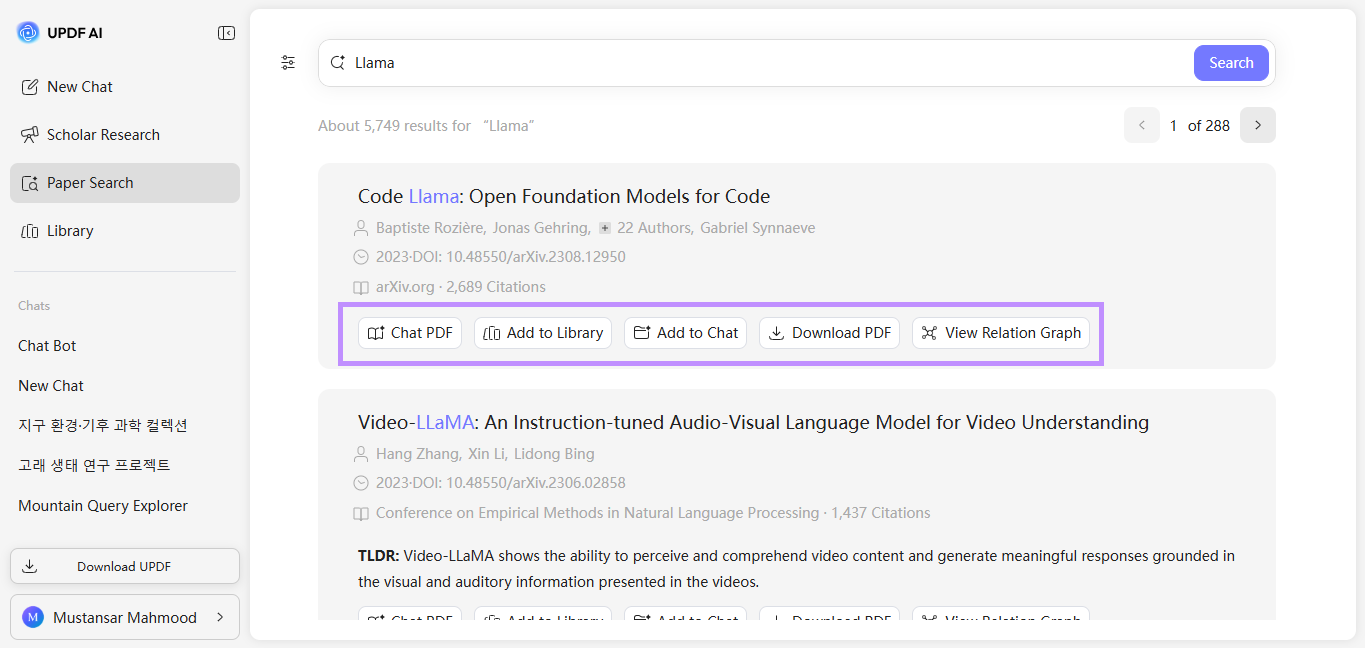Open the Chat Bot chat
1365x648 pixels.
[x=47, y=346]
